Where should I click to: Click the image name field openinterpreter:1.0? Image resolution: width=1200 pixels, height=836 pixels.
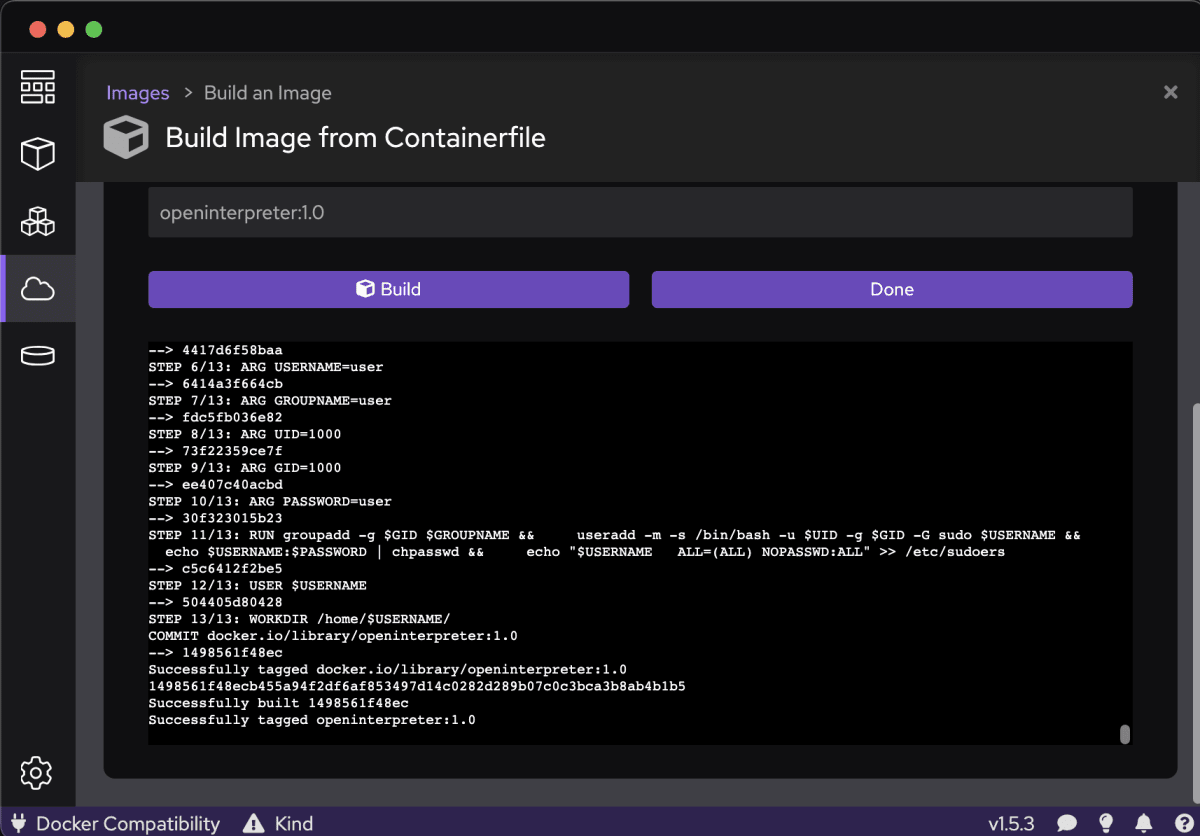(640, 212)
